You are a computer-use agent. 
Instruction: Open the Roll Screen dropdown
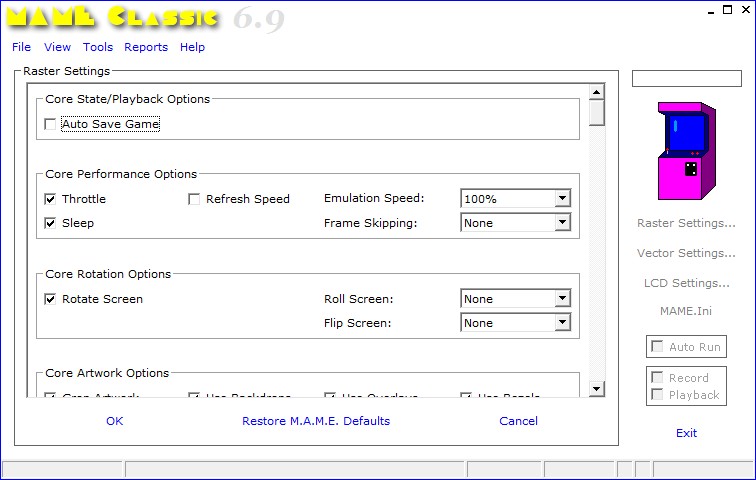[x=561, y=299]
